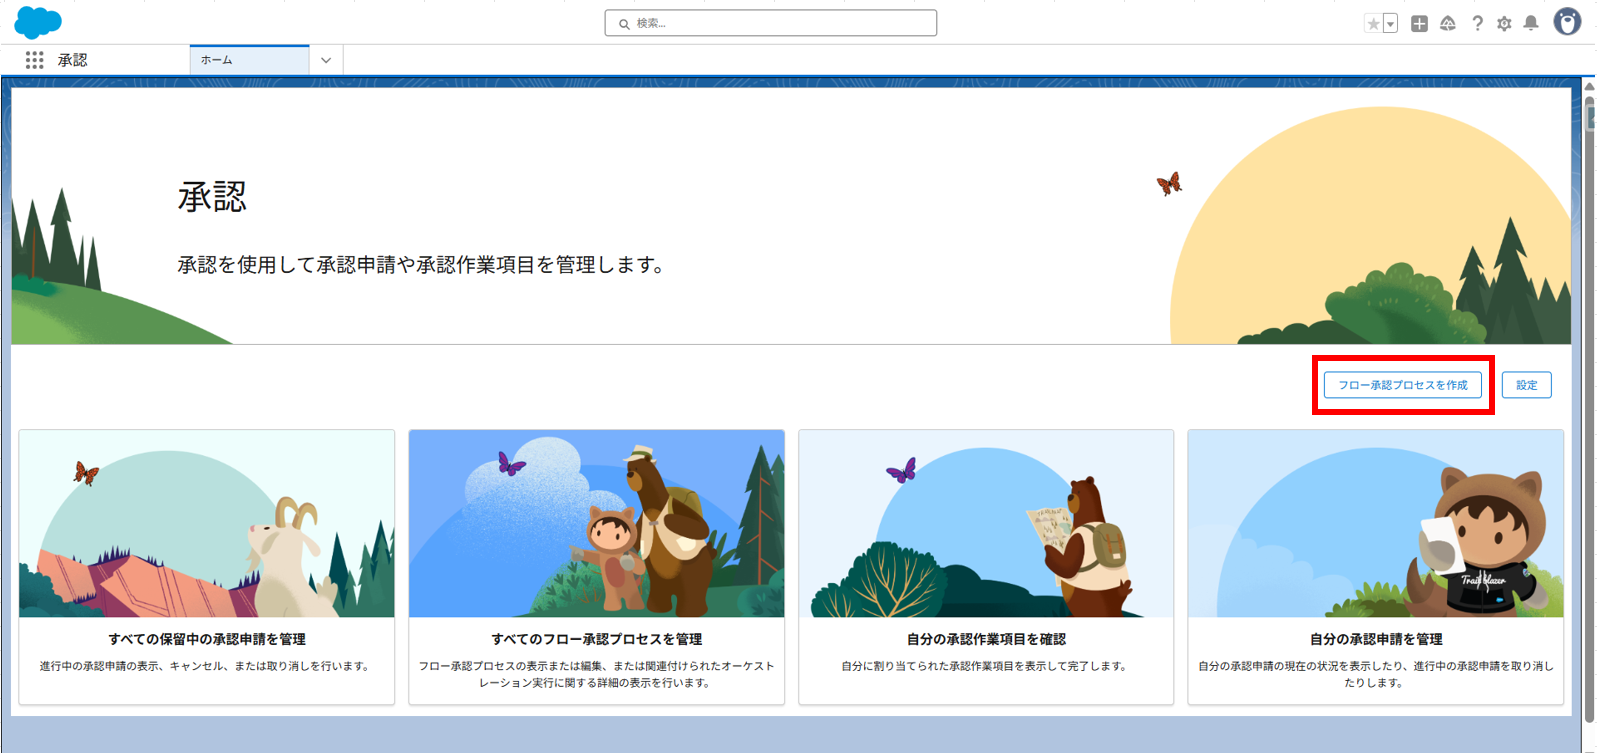Screen dimensions: 1597x753
Task: Click the large 承認 page heading
Action: pos(212,197)
